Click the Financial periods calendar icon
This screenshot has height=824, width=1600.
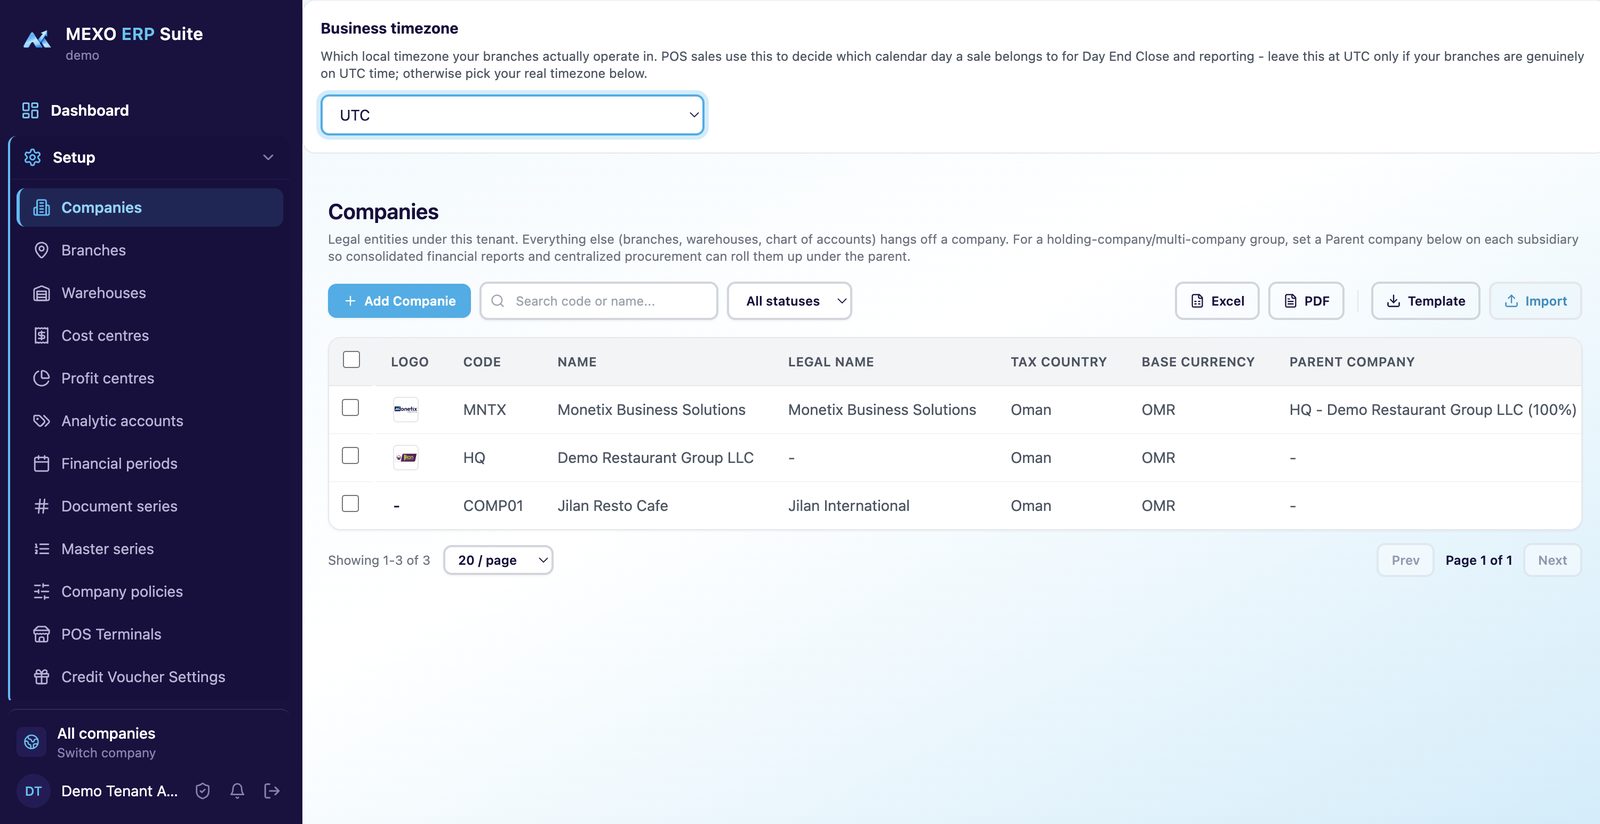(41, 464)
